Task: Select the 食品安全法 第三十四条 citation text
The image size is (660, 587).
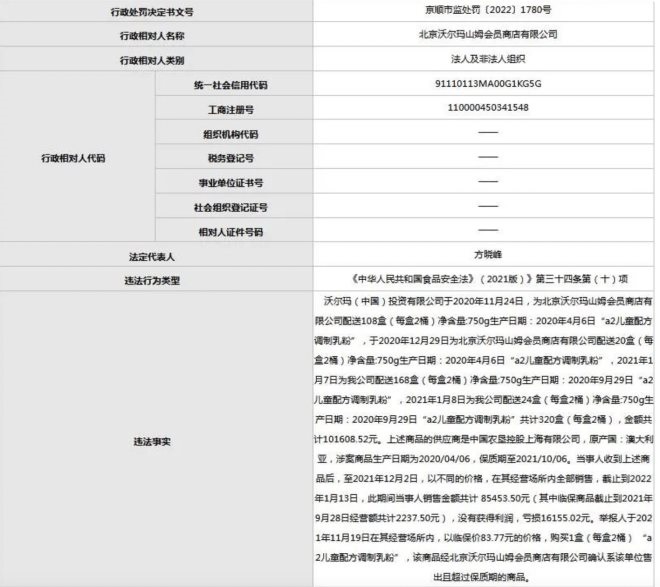Action: (x=489, y=279)
